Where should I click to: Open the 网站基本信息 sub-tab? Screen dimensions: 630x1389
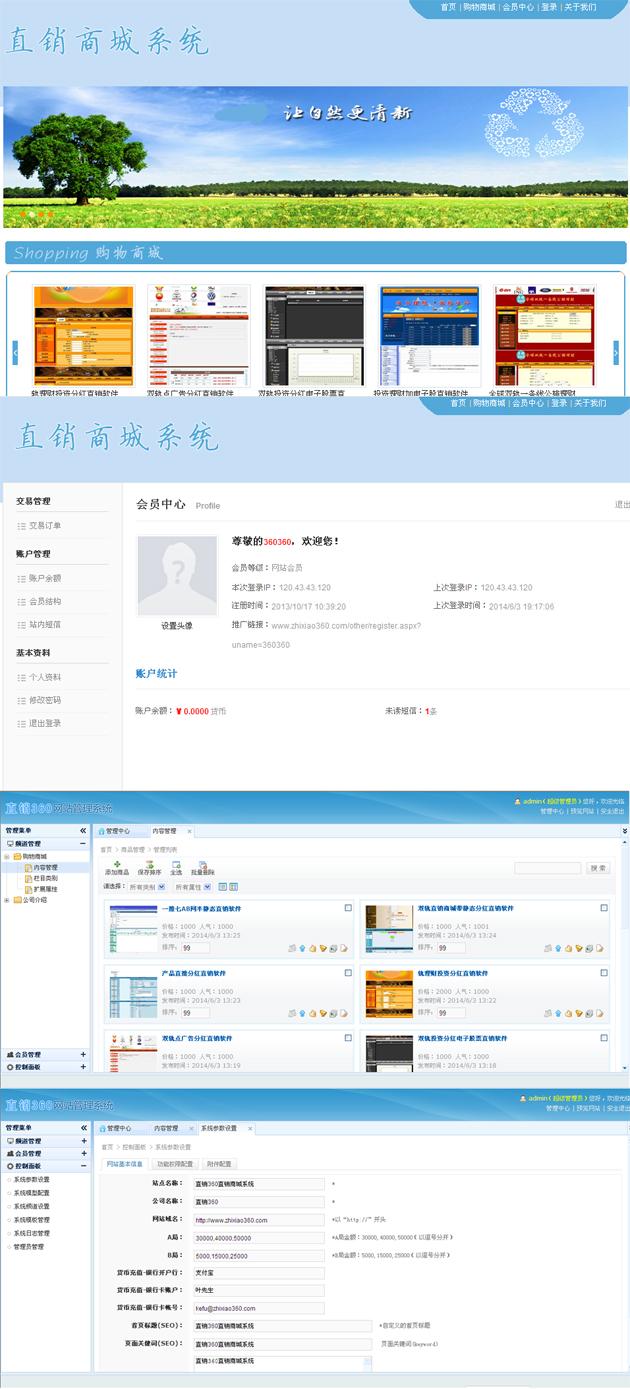point(125,1164)
